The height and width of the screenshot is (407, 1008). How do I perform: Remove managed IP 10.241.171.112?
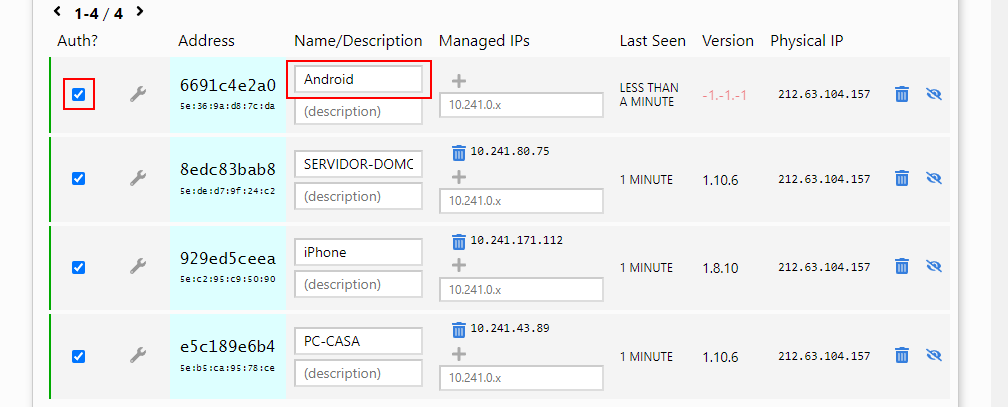point(458,241)
